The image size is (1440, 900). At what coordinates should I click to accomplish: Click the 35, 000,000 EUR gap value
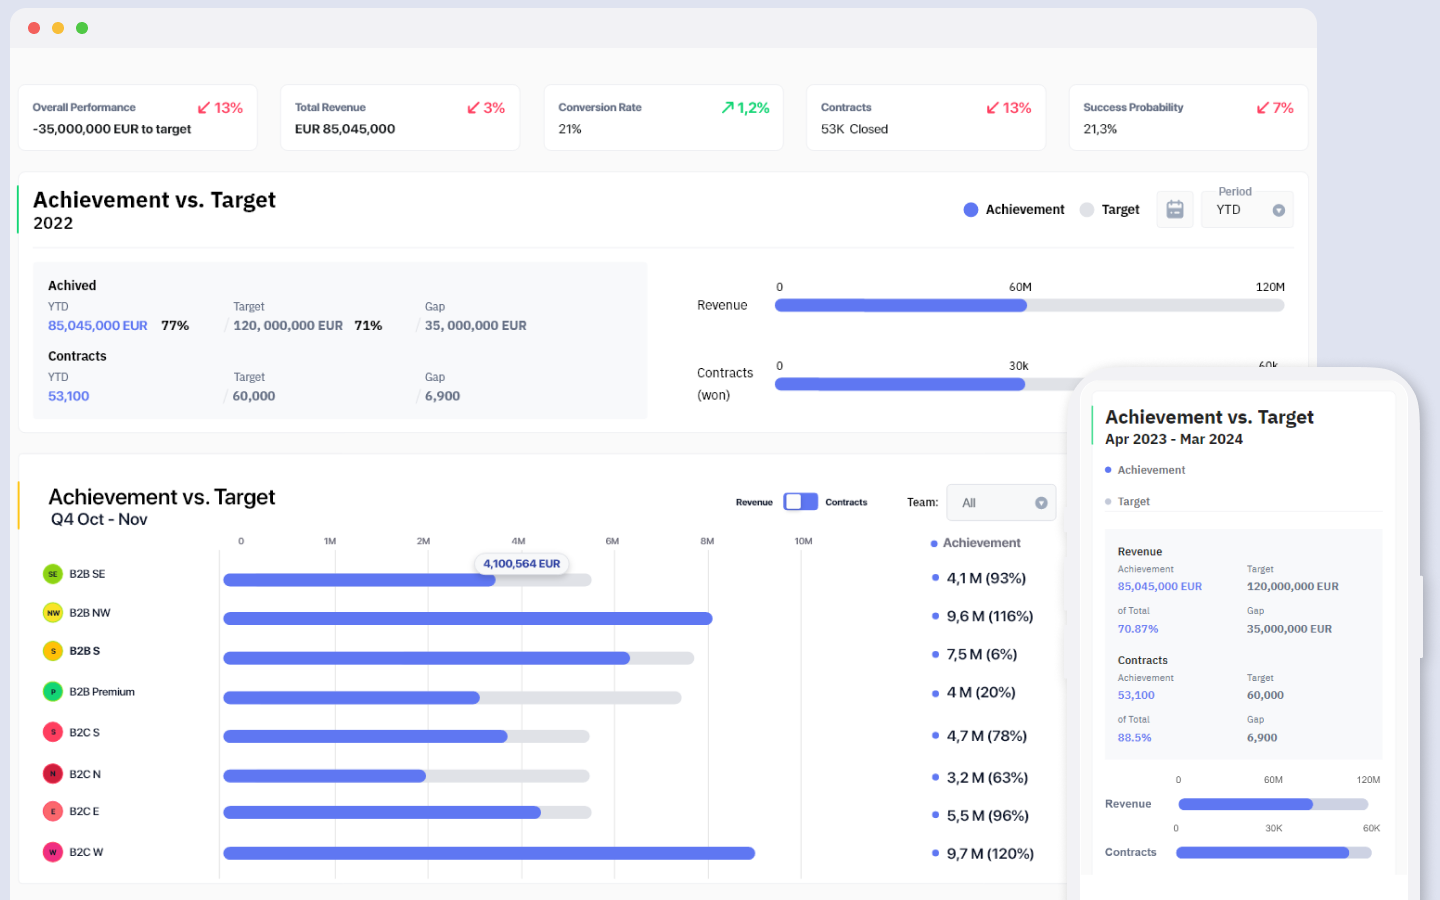[x=476, y=326]
